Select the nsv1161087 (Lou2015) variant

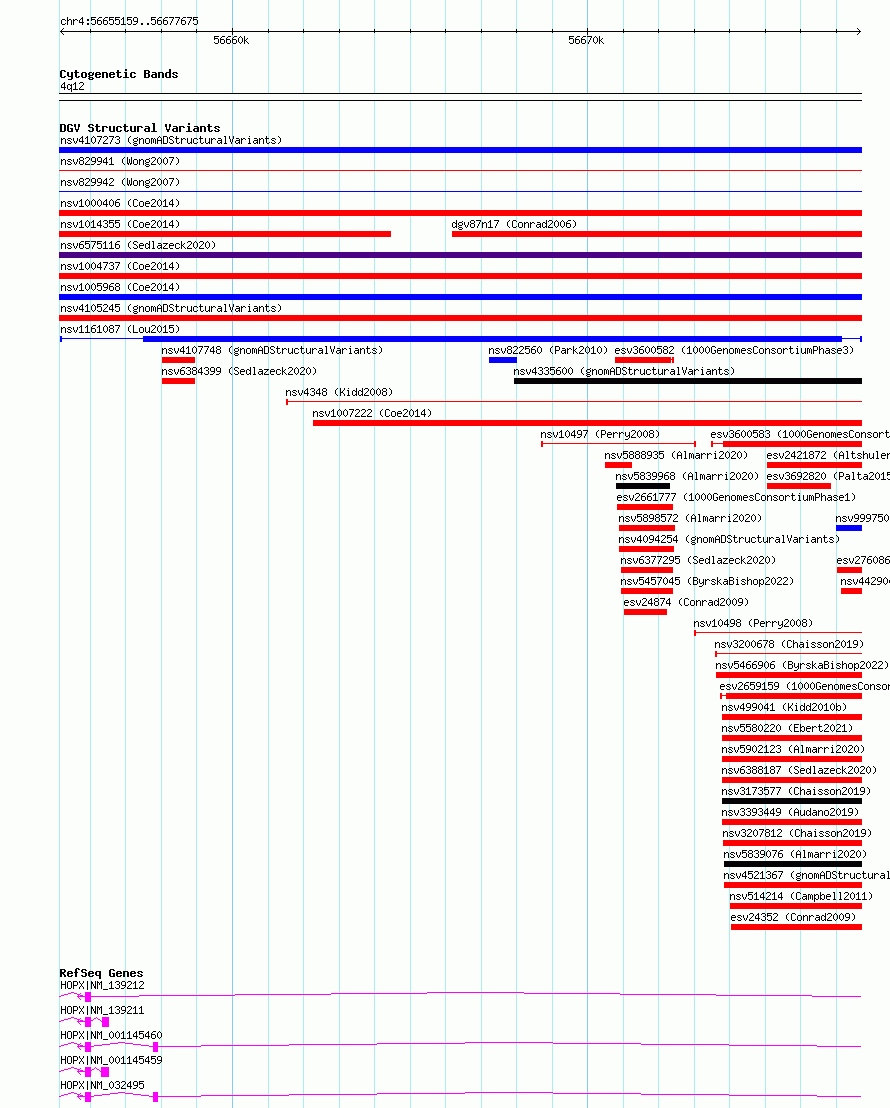[120, 329]
